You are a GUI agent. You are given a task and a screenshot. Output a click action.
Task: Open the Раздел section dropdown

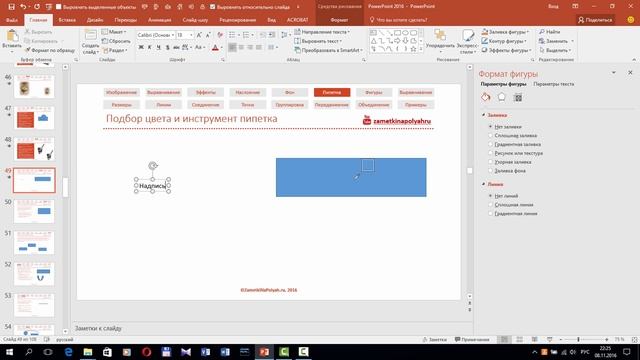point(115,50)
